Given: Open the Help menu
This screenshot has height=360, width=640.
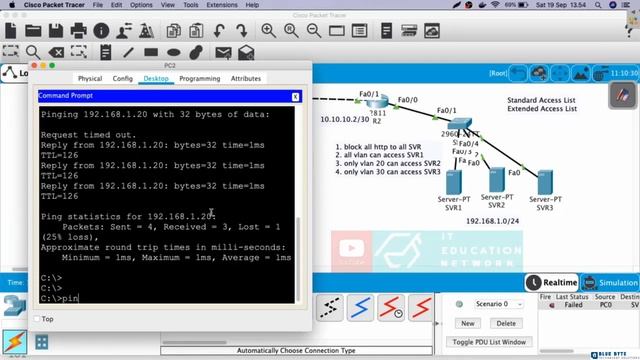Looking at the screenshot, I should 252,5.
